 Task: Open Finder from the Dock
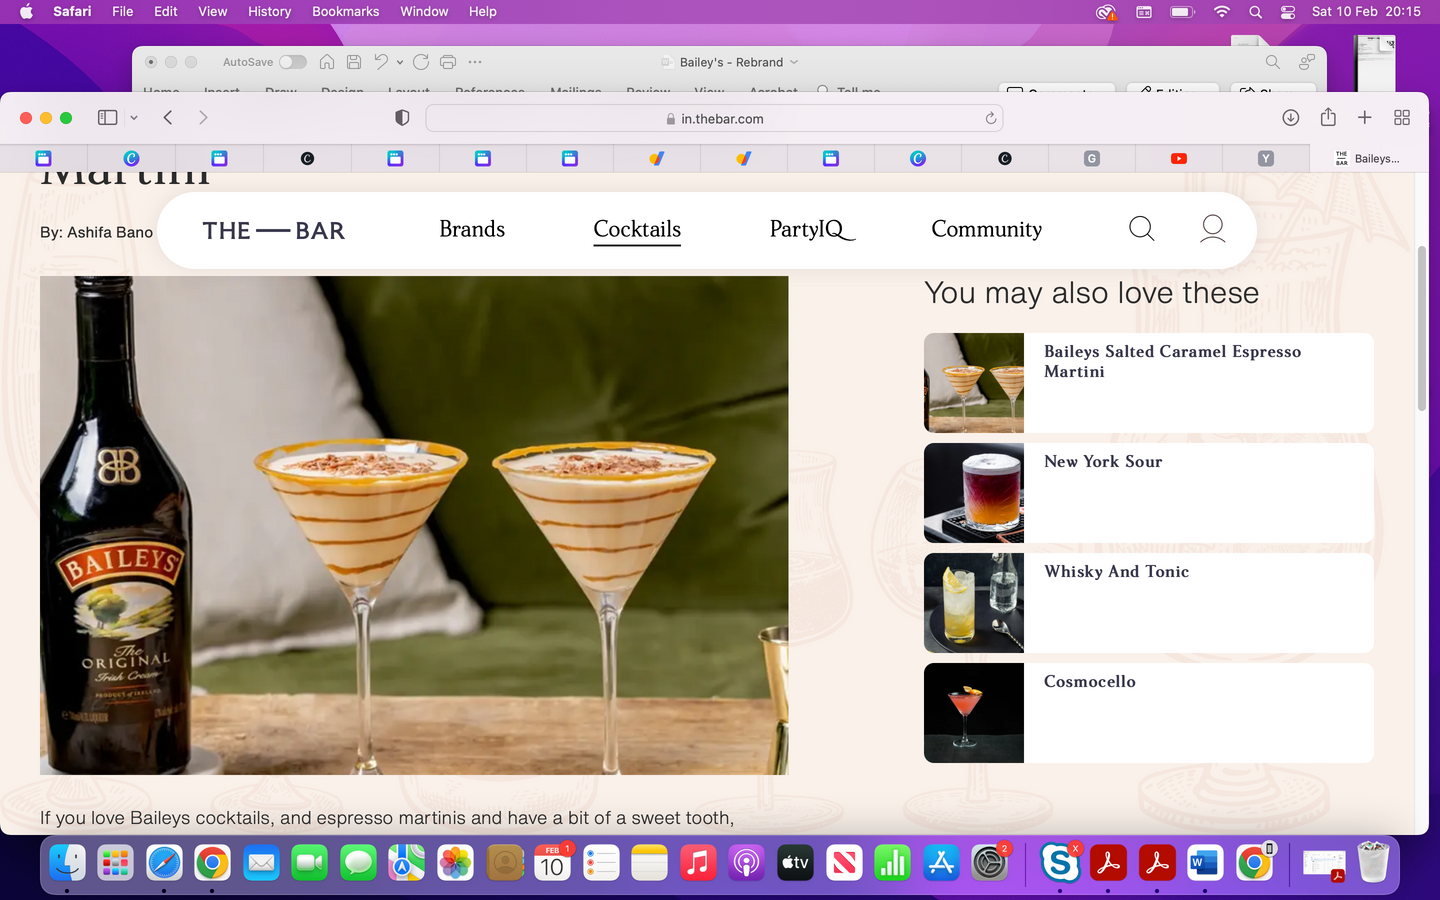click(x=67, y=863)
